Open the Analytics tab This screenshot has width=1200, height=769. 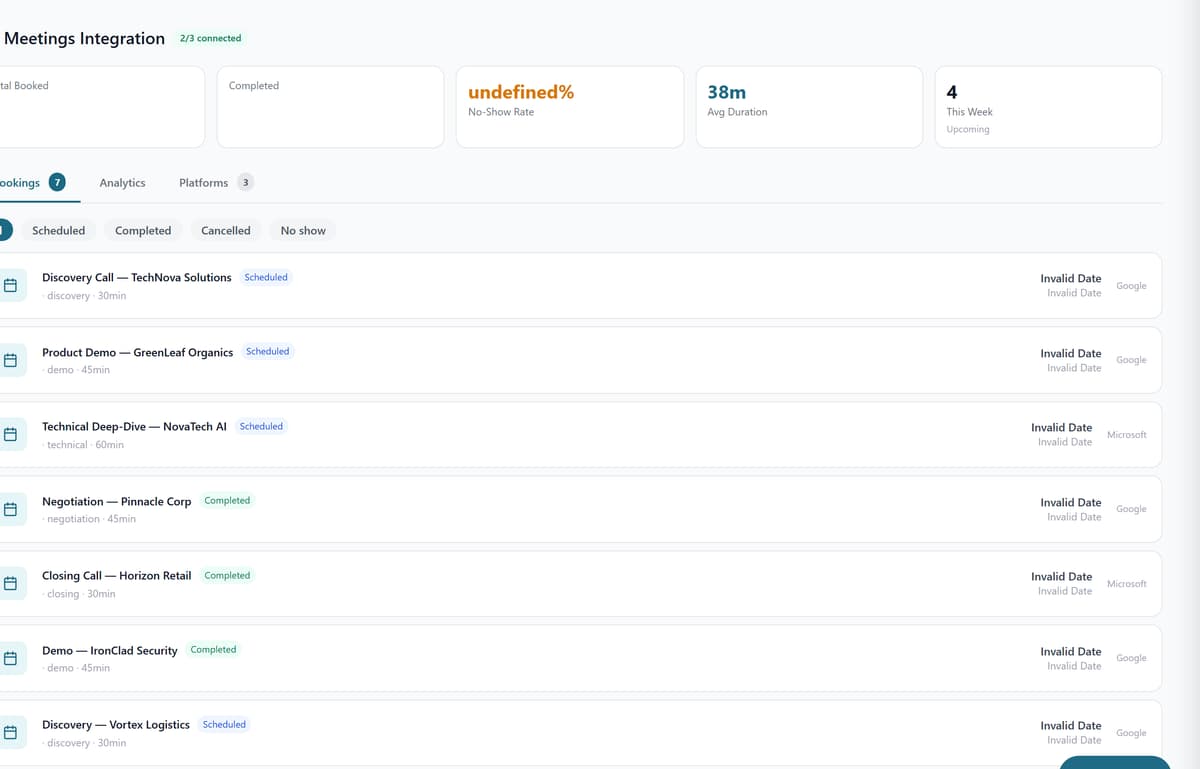point(122,183)
